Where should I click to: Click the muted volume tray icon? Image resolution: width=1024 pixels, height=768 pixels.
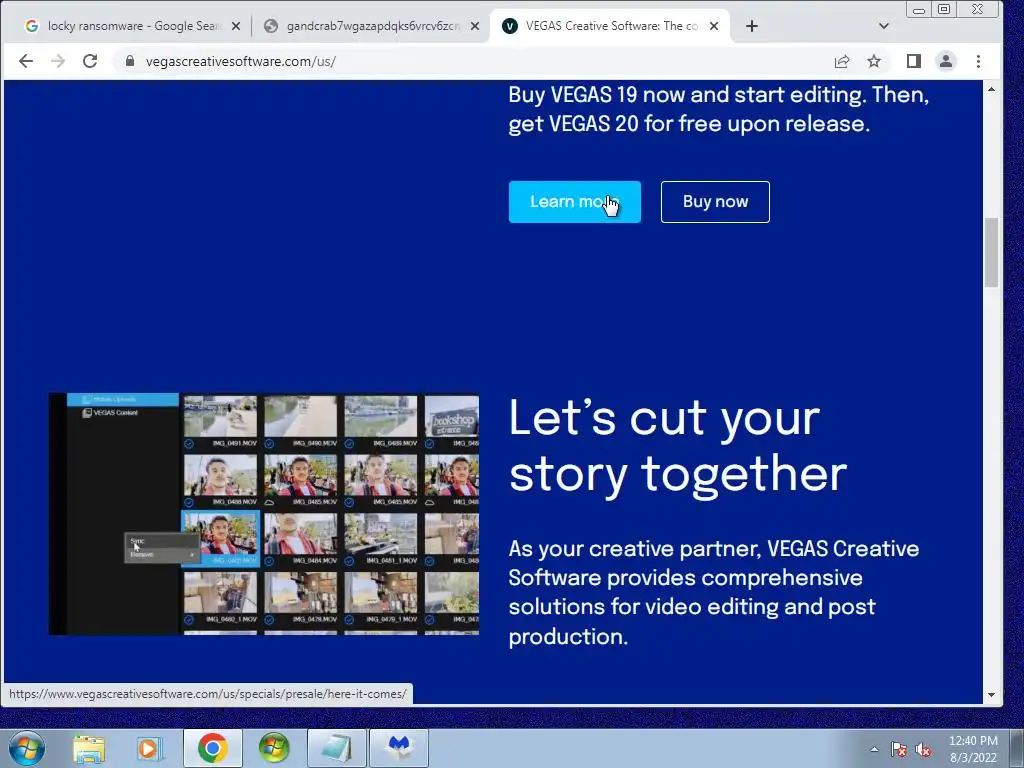(x=923, y=750)
